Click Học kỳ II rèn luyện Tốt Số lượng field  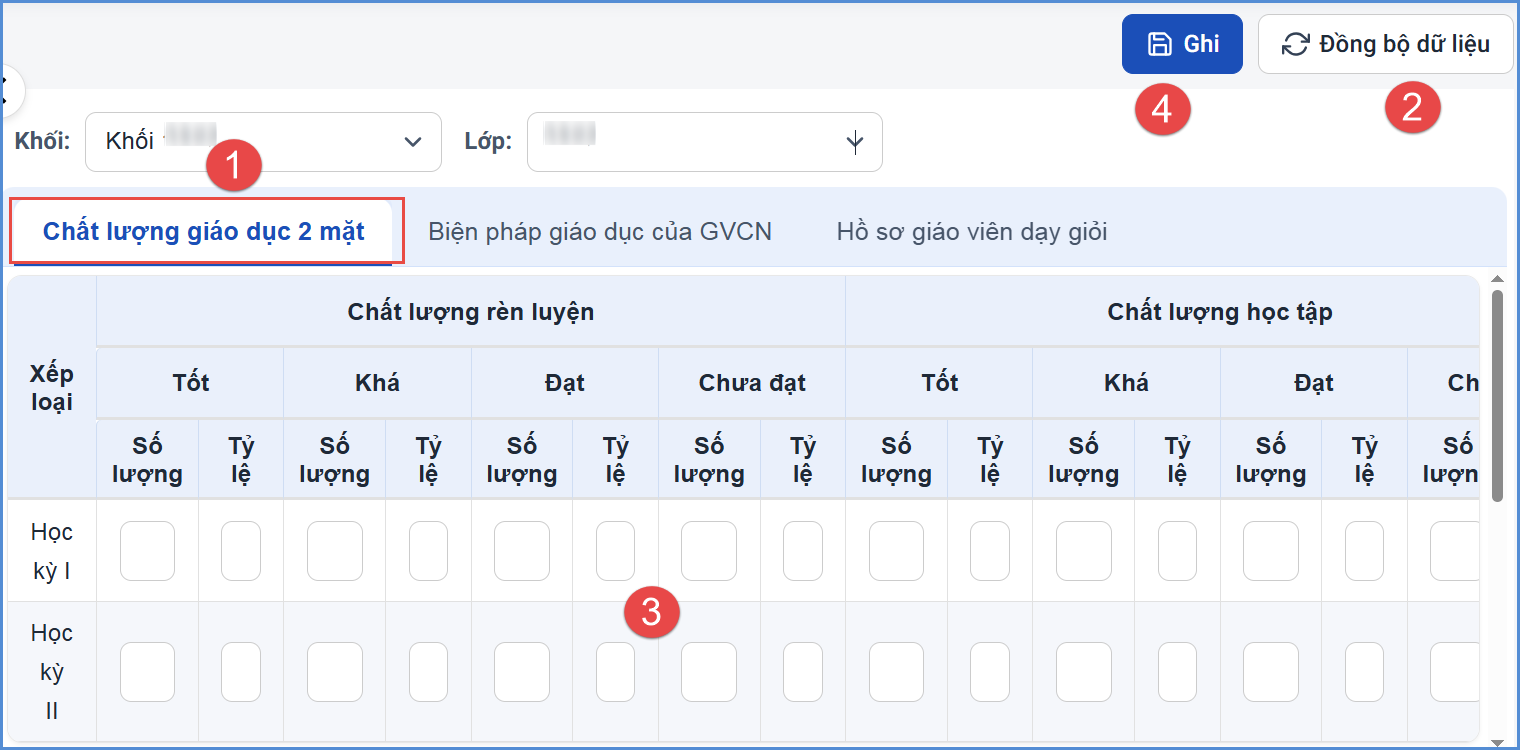(147, 672)
